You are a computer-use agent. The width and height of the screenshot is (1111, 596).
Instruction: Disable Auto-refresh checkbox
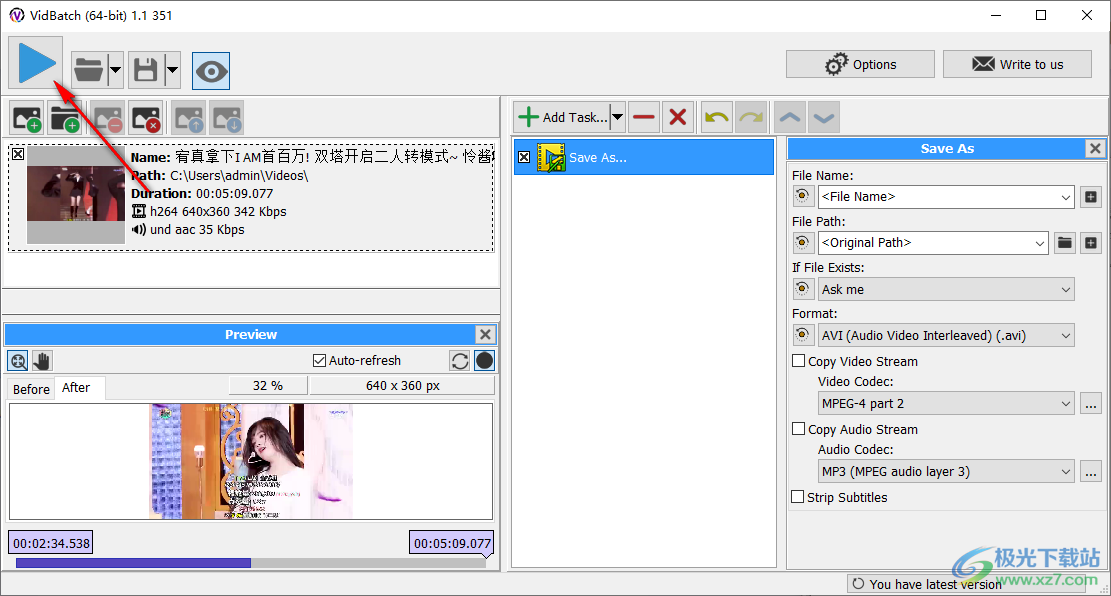tap(320, 361)
